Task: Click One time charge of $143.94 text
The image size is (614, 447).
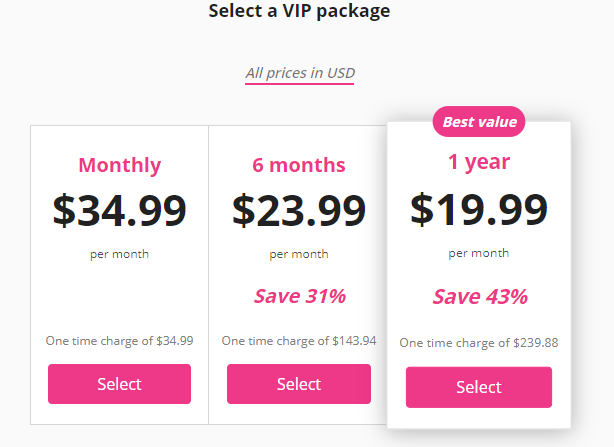Action: [299, 341]
